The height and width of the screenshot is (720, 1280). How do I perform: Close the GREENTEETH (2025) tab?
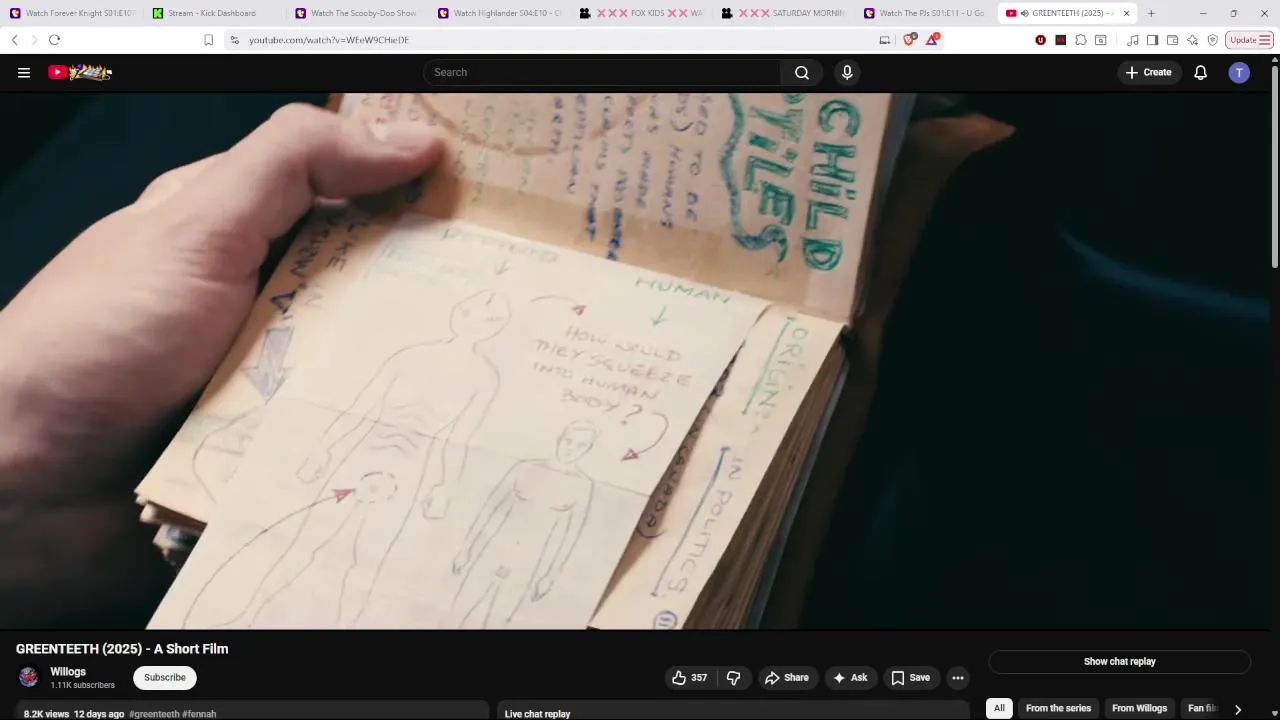tap(1126, 13)
